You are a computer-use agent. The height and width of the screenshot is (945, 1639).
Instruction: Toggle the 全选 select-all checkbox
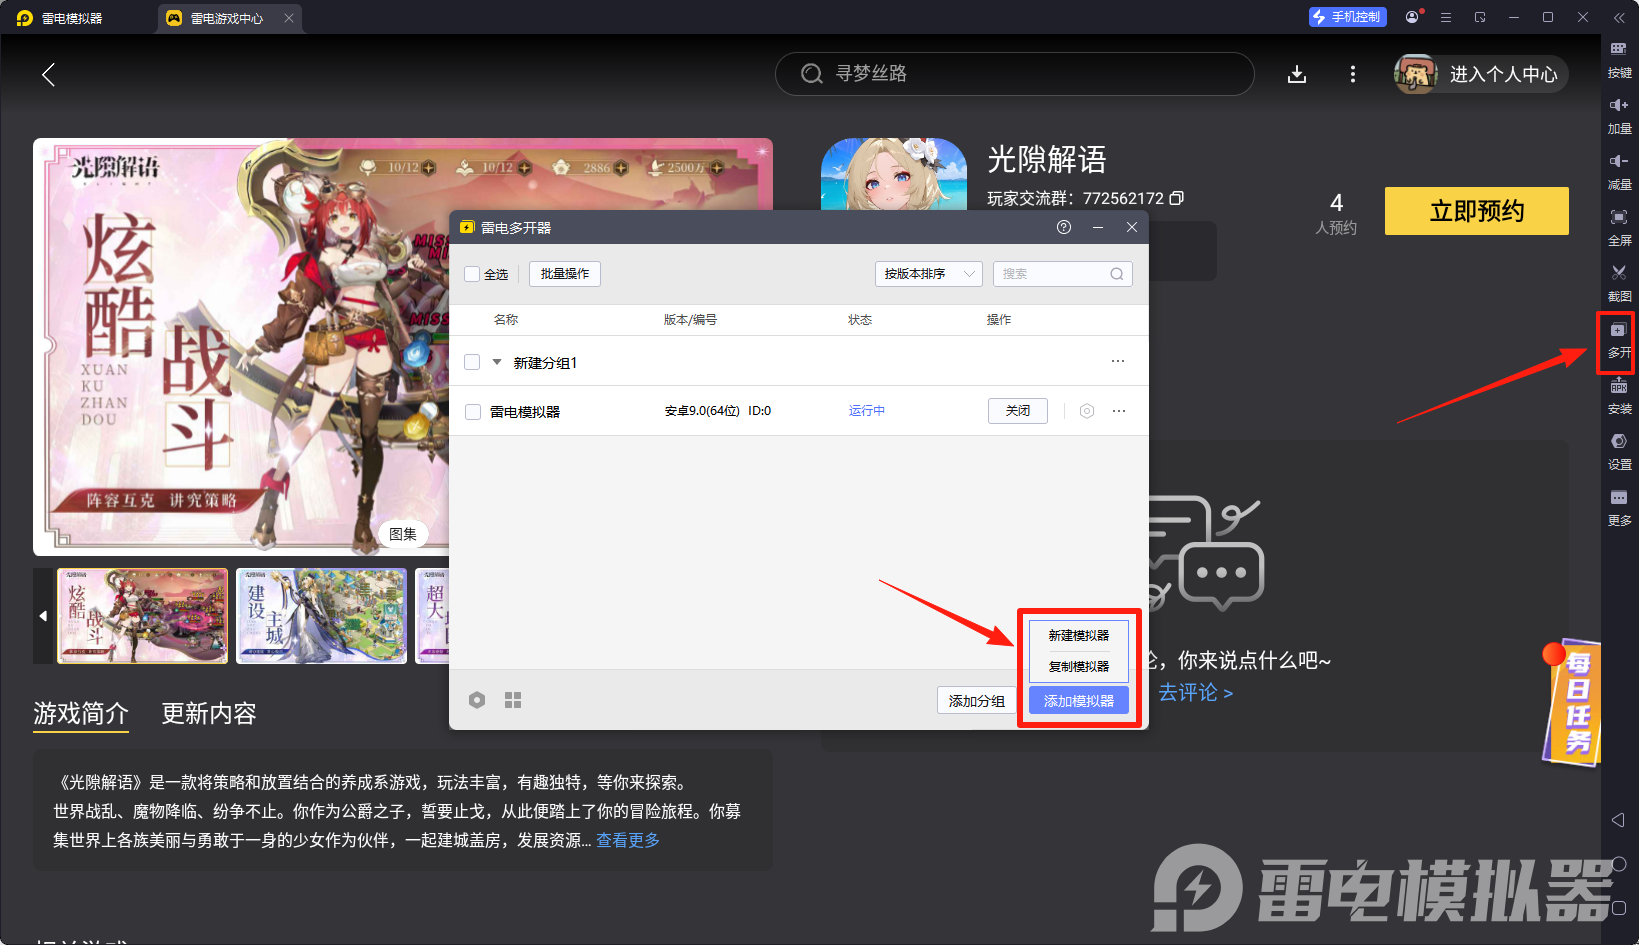click(470, 273)
